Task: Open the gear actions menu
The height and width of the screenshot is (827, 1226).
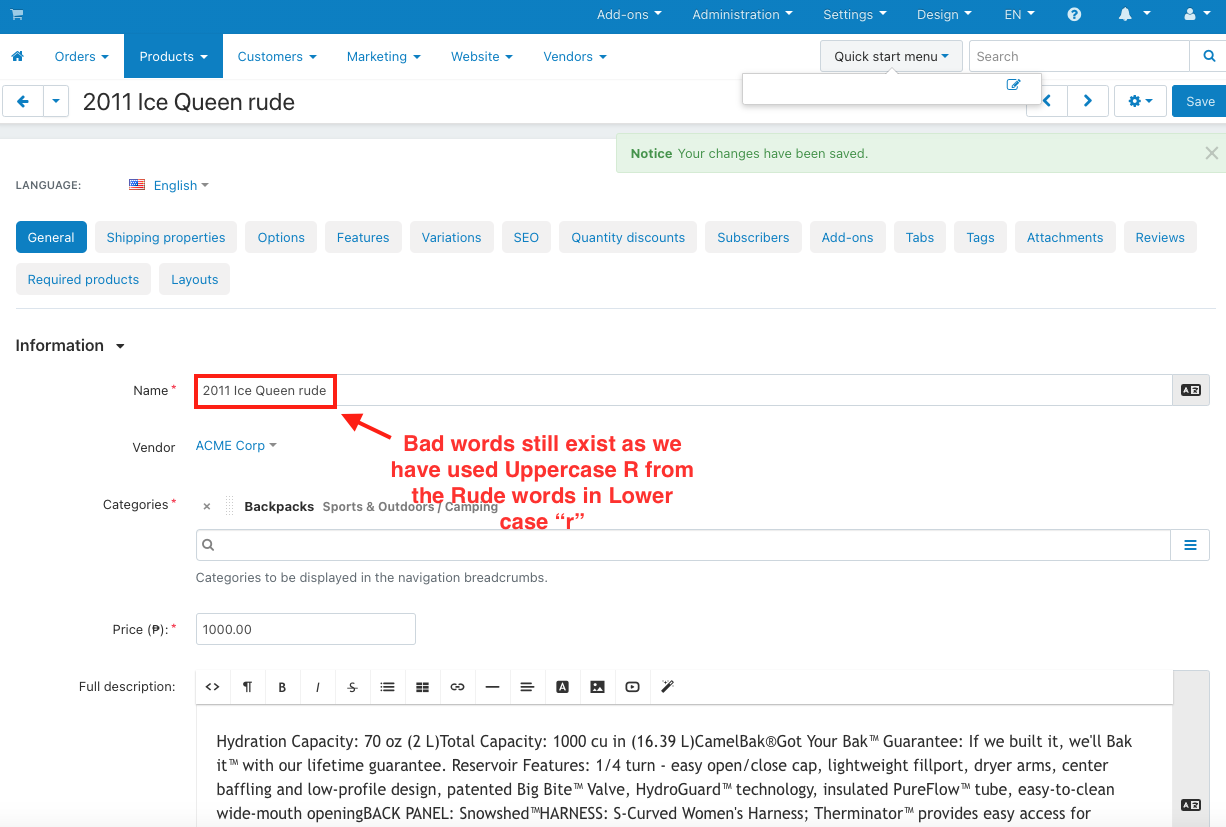Action: [1140, 101]
